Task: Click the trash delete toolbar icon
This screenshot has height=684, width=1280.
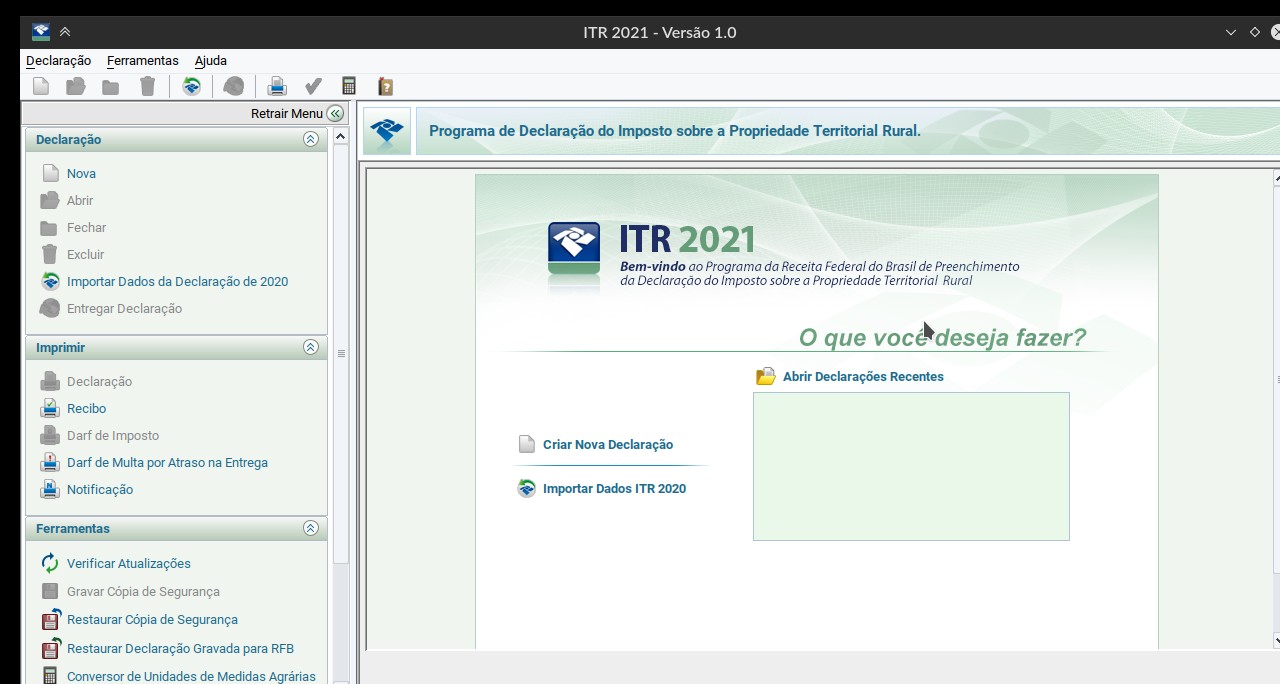Action: pos(148,86)
